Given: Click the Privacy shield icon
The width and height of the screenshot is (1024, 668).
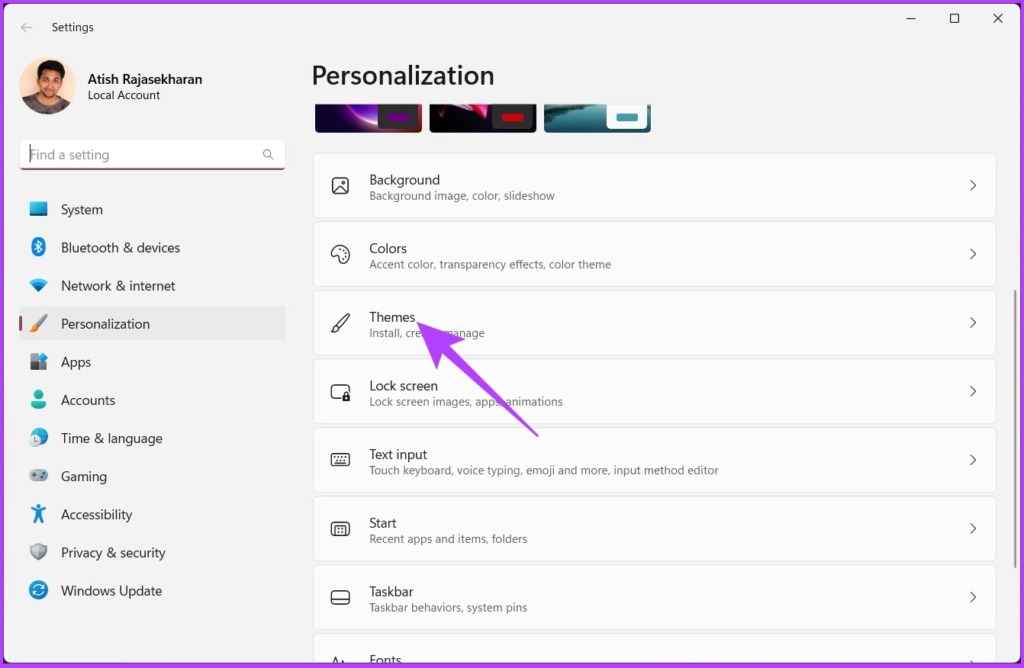Looking at the screenshot, I should (39, 552).
